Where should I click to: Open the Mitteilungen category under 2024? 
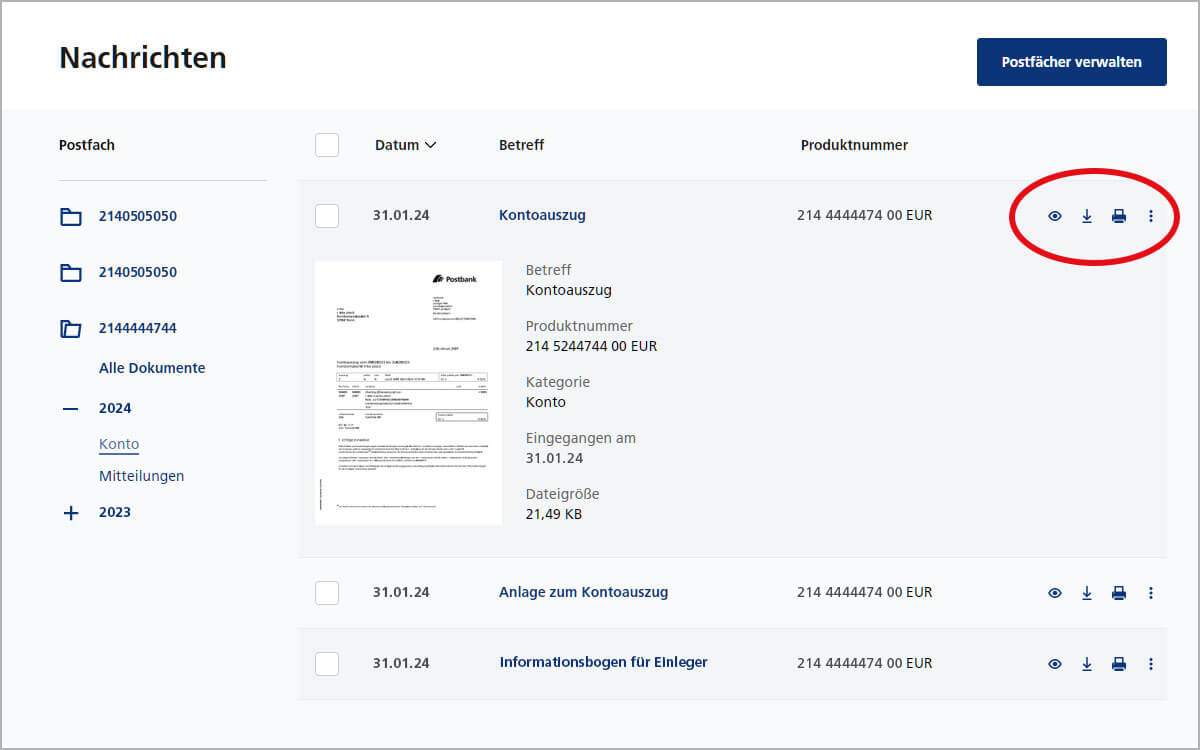pyautogui.click(x=141, y=476)
